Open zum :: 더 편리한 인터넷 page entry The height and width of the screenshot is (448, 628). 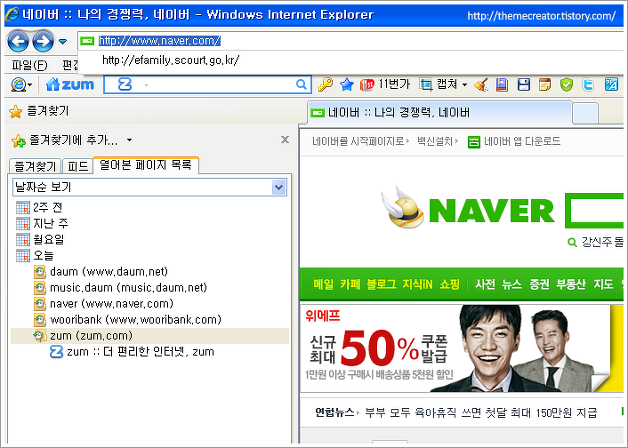[x=132, y=352]
